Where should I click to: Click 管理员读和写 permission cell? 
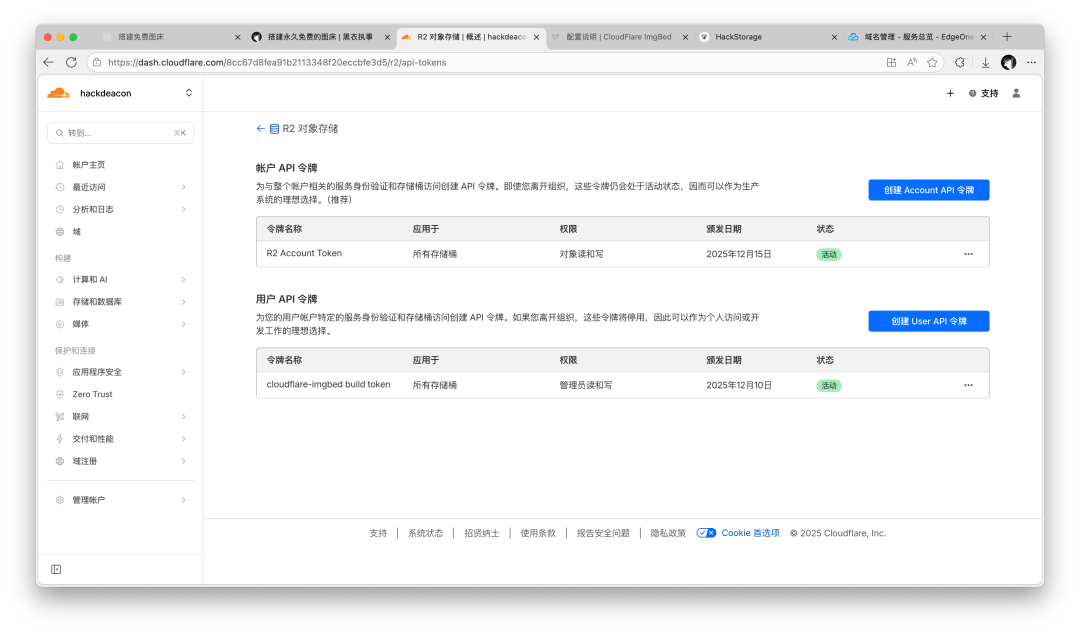(585, 385)
